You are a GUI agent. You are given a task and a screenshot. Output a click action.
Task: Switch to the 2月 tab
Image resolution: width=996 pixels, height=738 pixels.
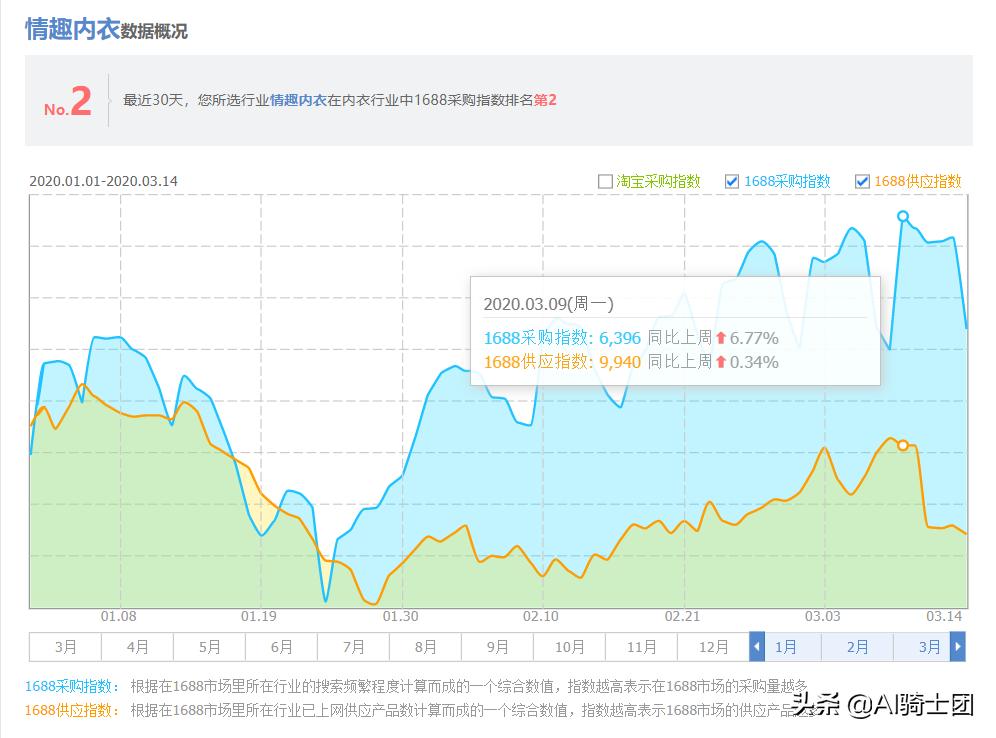pyautogui.click(x=856, y=647)
